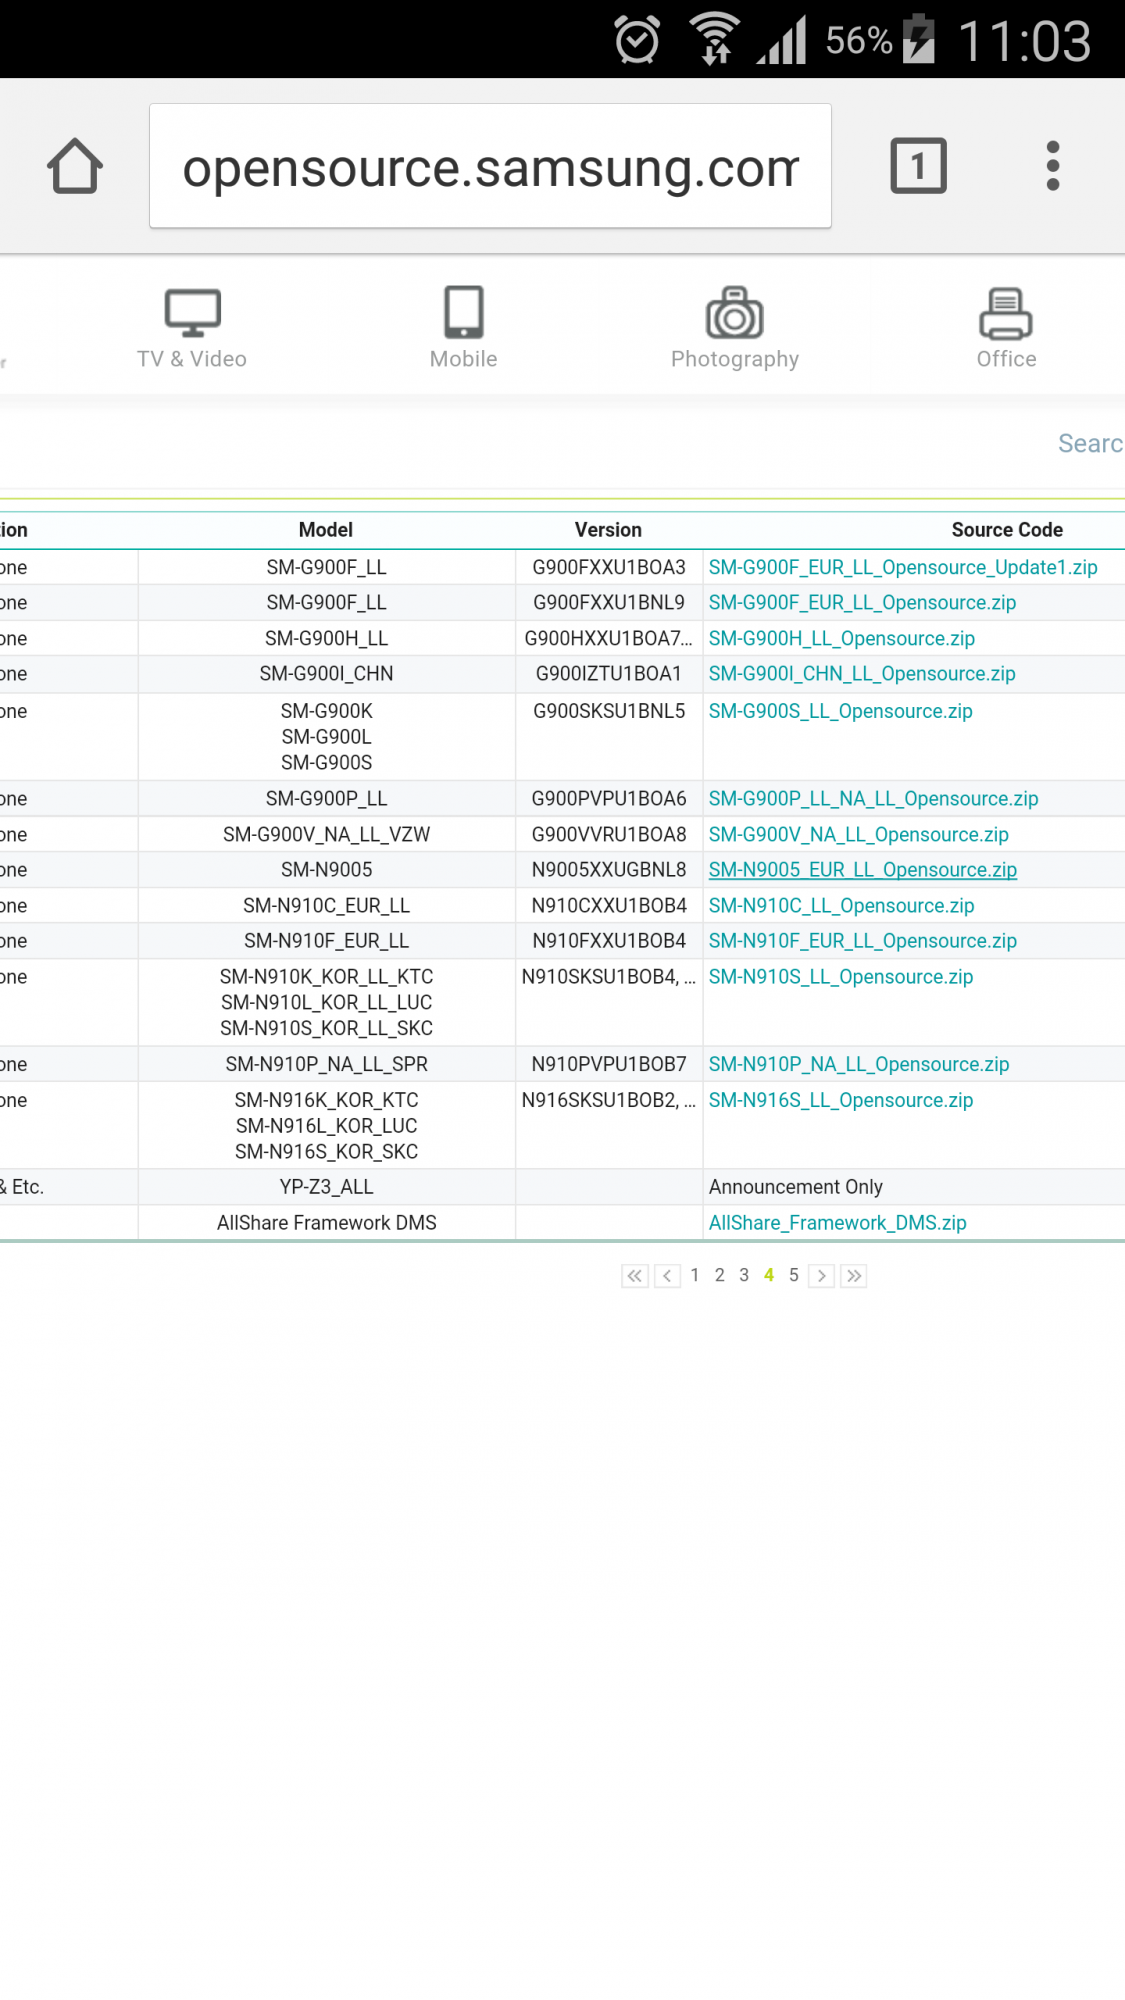Select model cell AllShare Framework DMS
The width and height of the screenshot is (1125, 2000).
tap(326, 1223)
